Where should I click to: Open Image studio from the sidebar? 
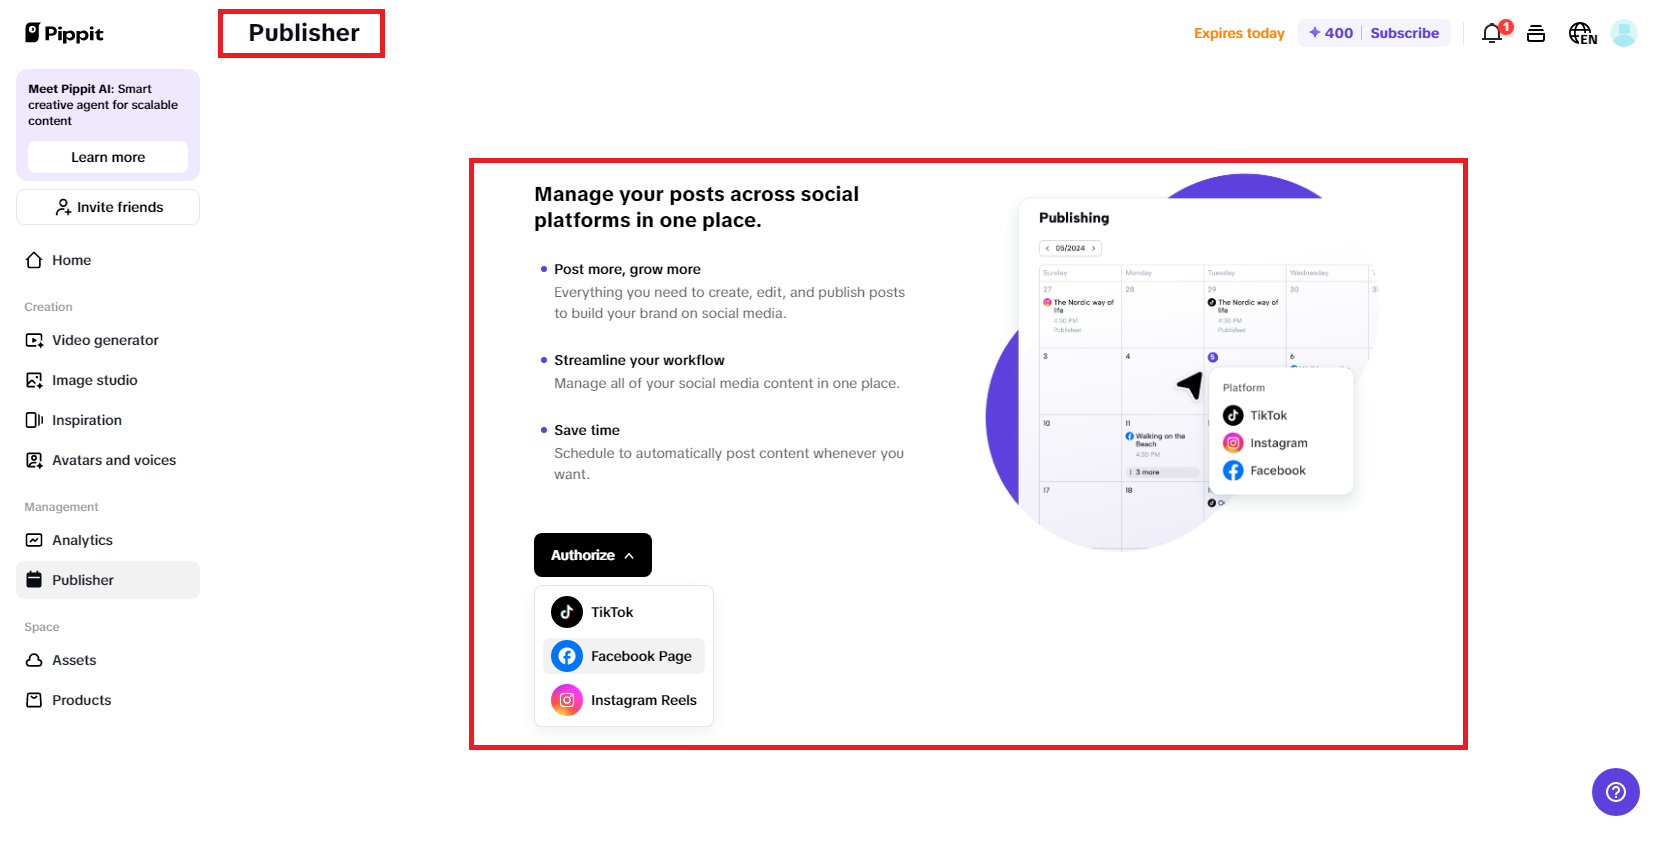[x=93, y=380]
